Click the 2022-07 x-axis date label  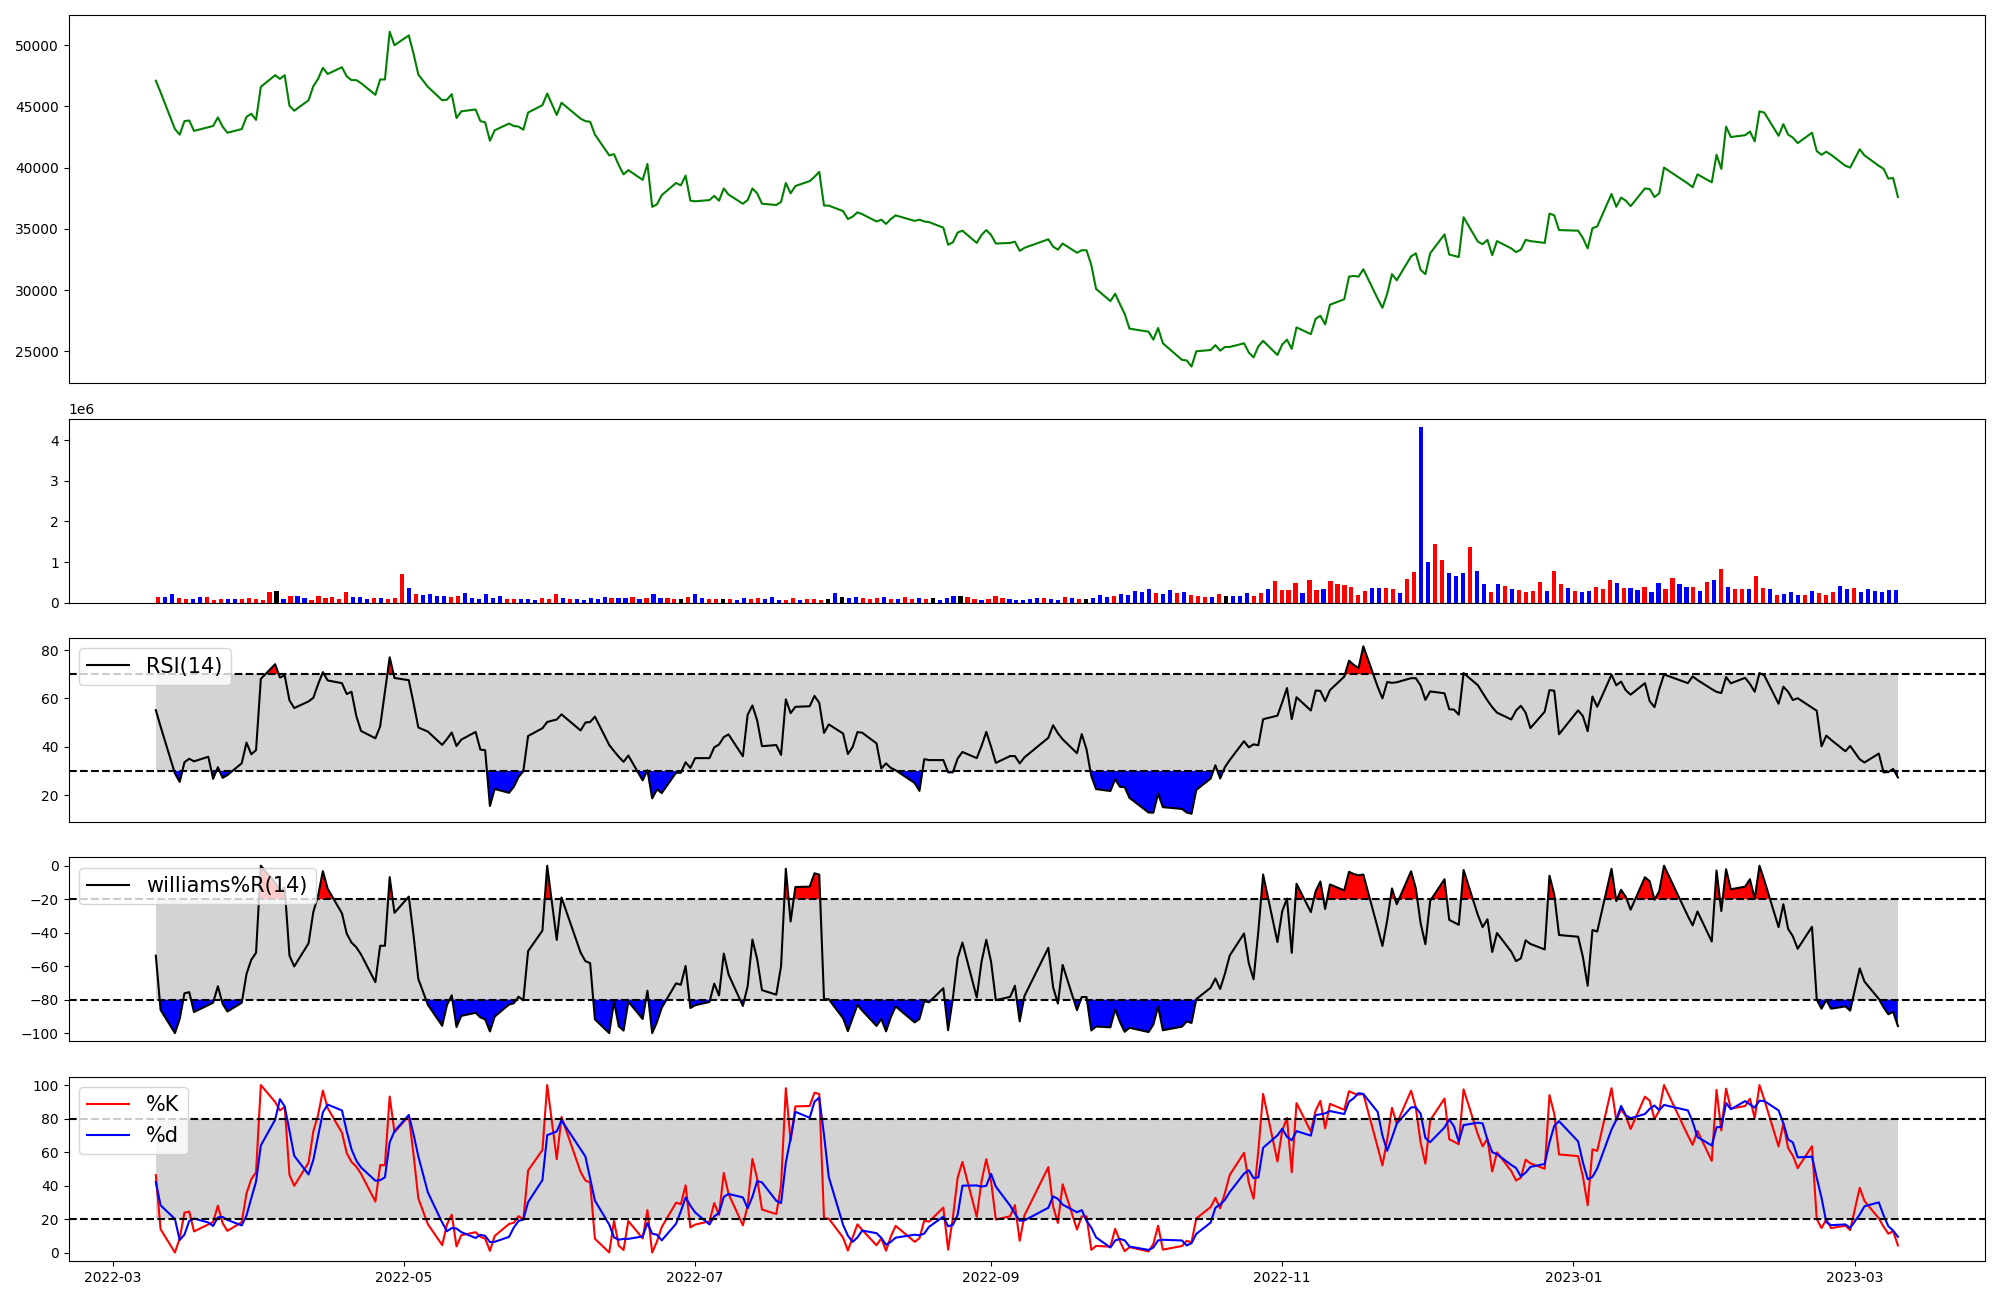click(694, 1277)
